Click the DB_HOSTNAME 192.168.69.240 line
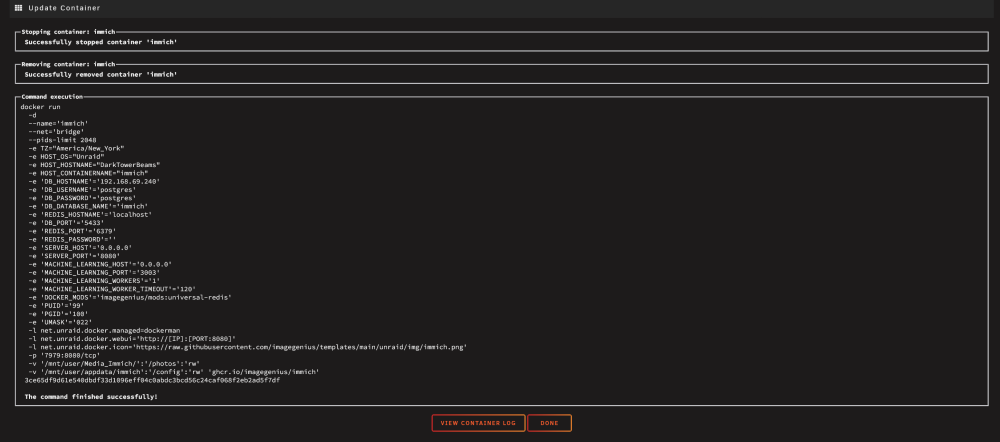This screenshot has height=442, width=1000. pos(94,182)
